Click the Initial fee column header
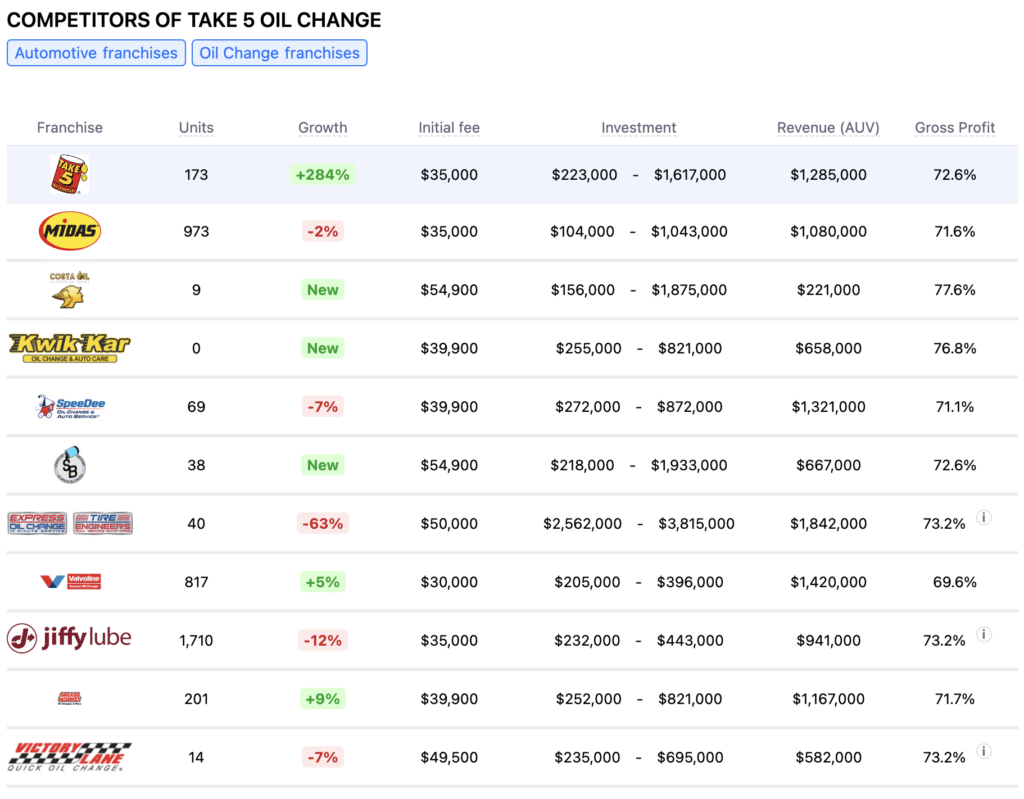The height and width of the screenshot is (799, 1024). (449, 127)
